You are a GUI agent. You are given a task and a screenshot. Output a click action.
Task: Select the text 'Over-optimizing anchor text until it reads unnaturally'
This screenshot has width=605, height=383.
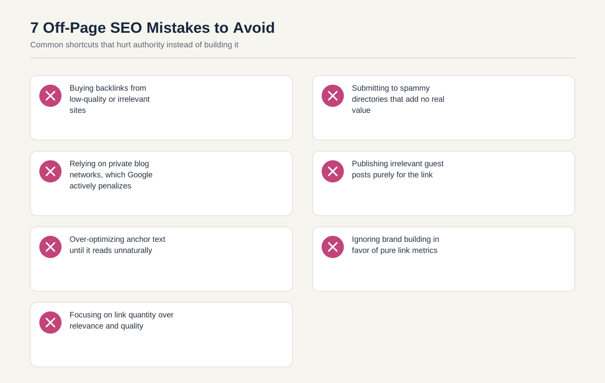tap(117, 245)
